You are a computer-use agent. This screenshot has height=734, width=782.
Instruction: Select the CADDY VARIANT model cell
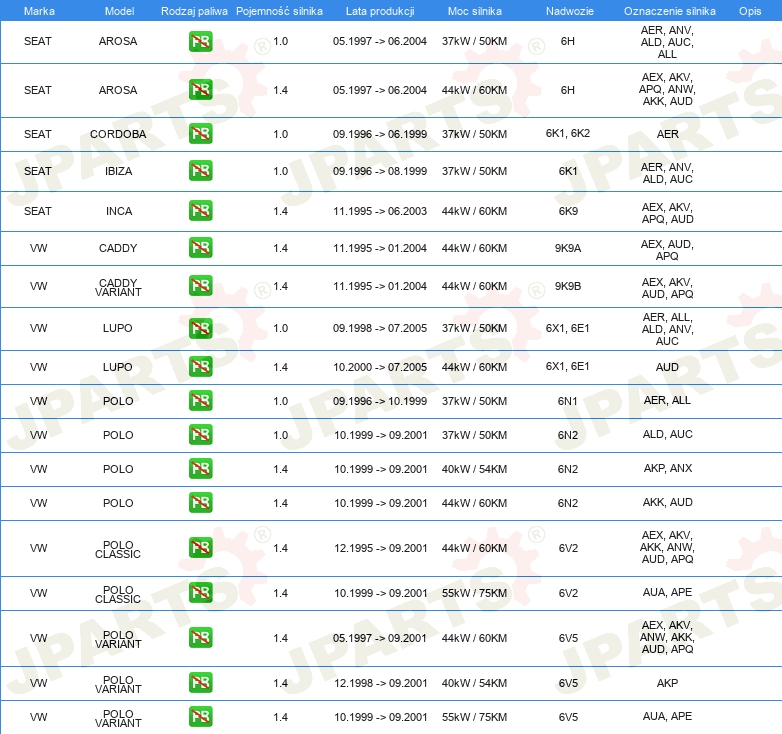tap(118, 287)
